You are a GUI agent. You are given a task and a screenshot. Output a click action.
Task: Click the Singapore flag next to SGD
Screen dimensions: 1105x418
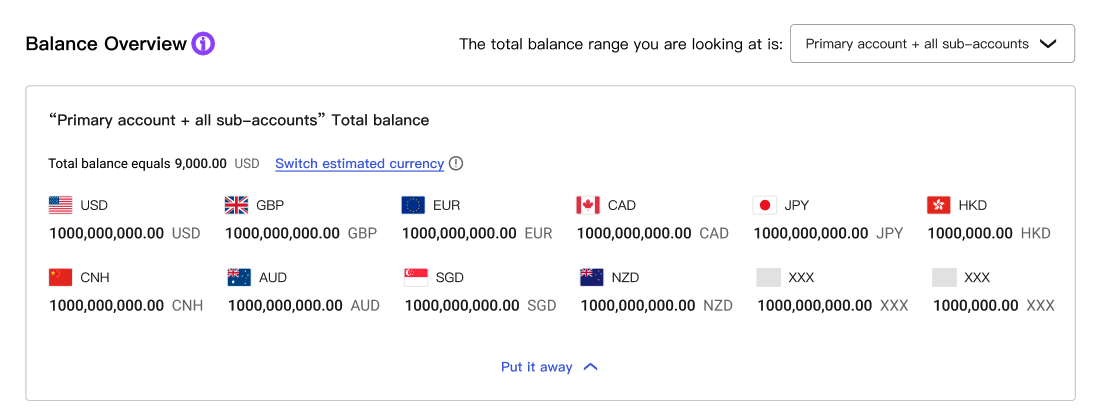pos(416,277)
